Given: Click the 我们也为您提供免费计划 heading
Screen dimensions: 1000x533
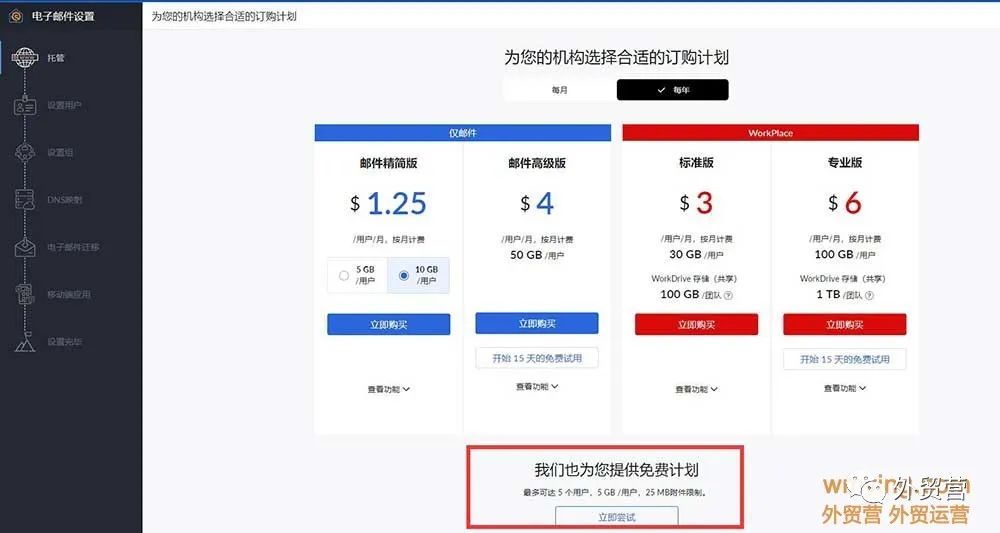Looking at the screenshot, I should coord(617,471).
